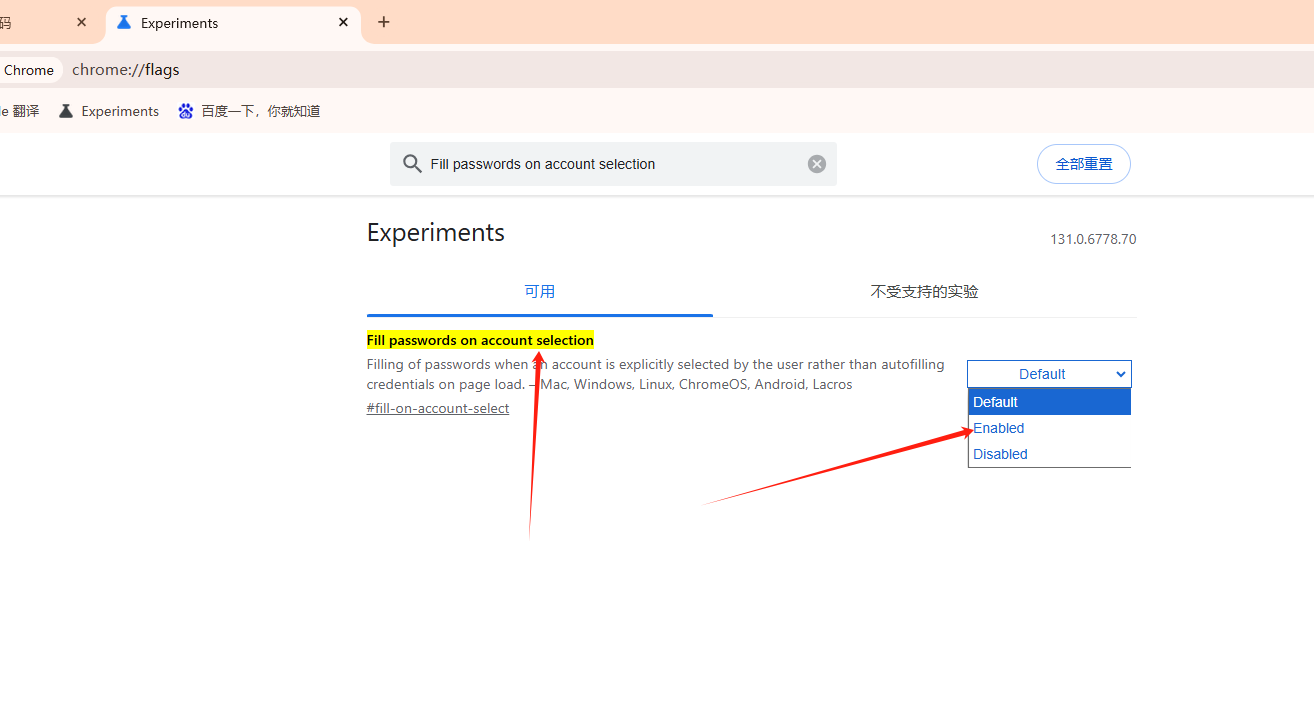Focus the flags search input field
This screenshot has width=1314, height=716.
[x=613, y=164]
